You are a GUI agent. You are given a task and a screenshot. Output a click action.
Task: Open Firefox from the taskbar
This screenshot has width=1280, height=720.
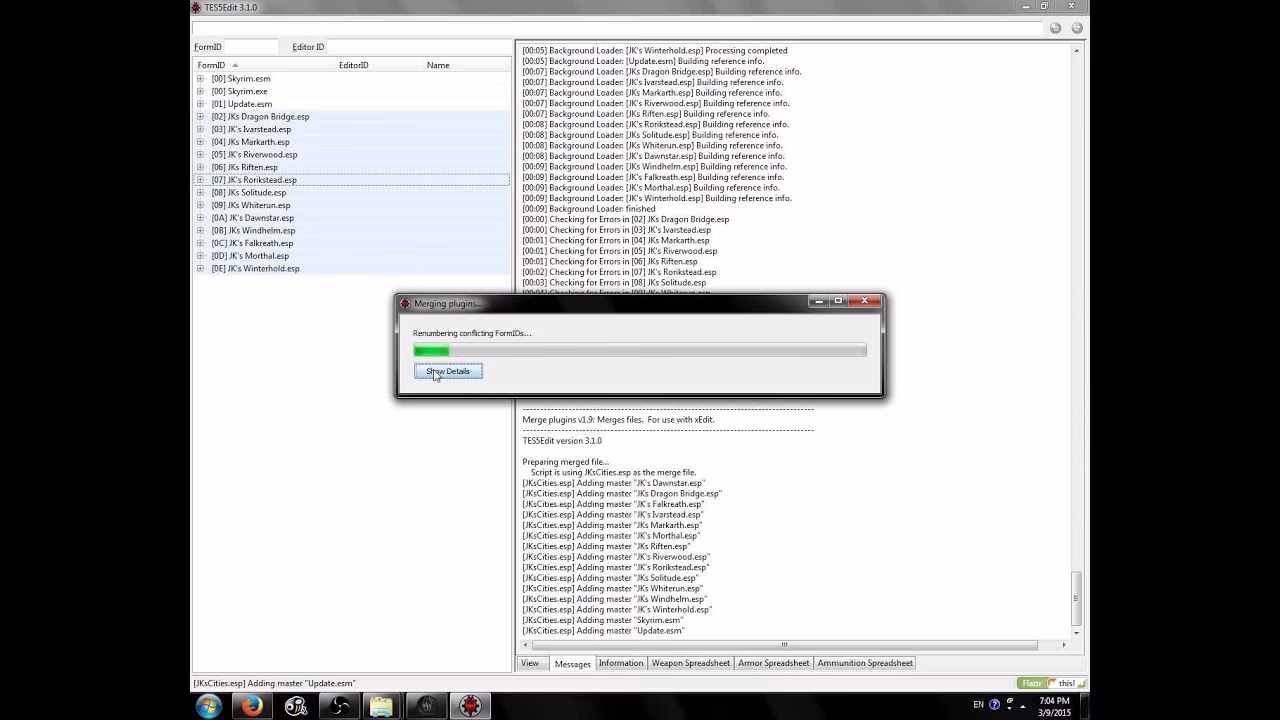pyautogui.click(x=252, y=706)
